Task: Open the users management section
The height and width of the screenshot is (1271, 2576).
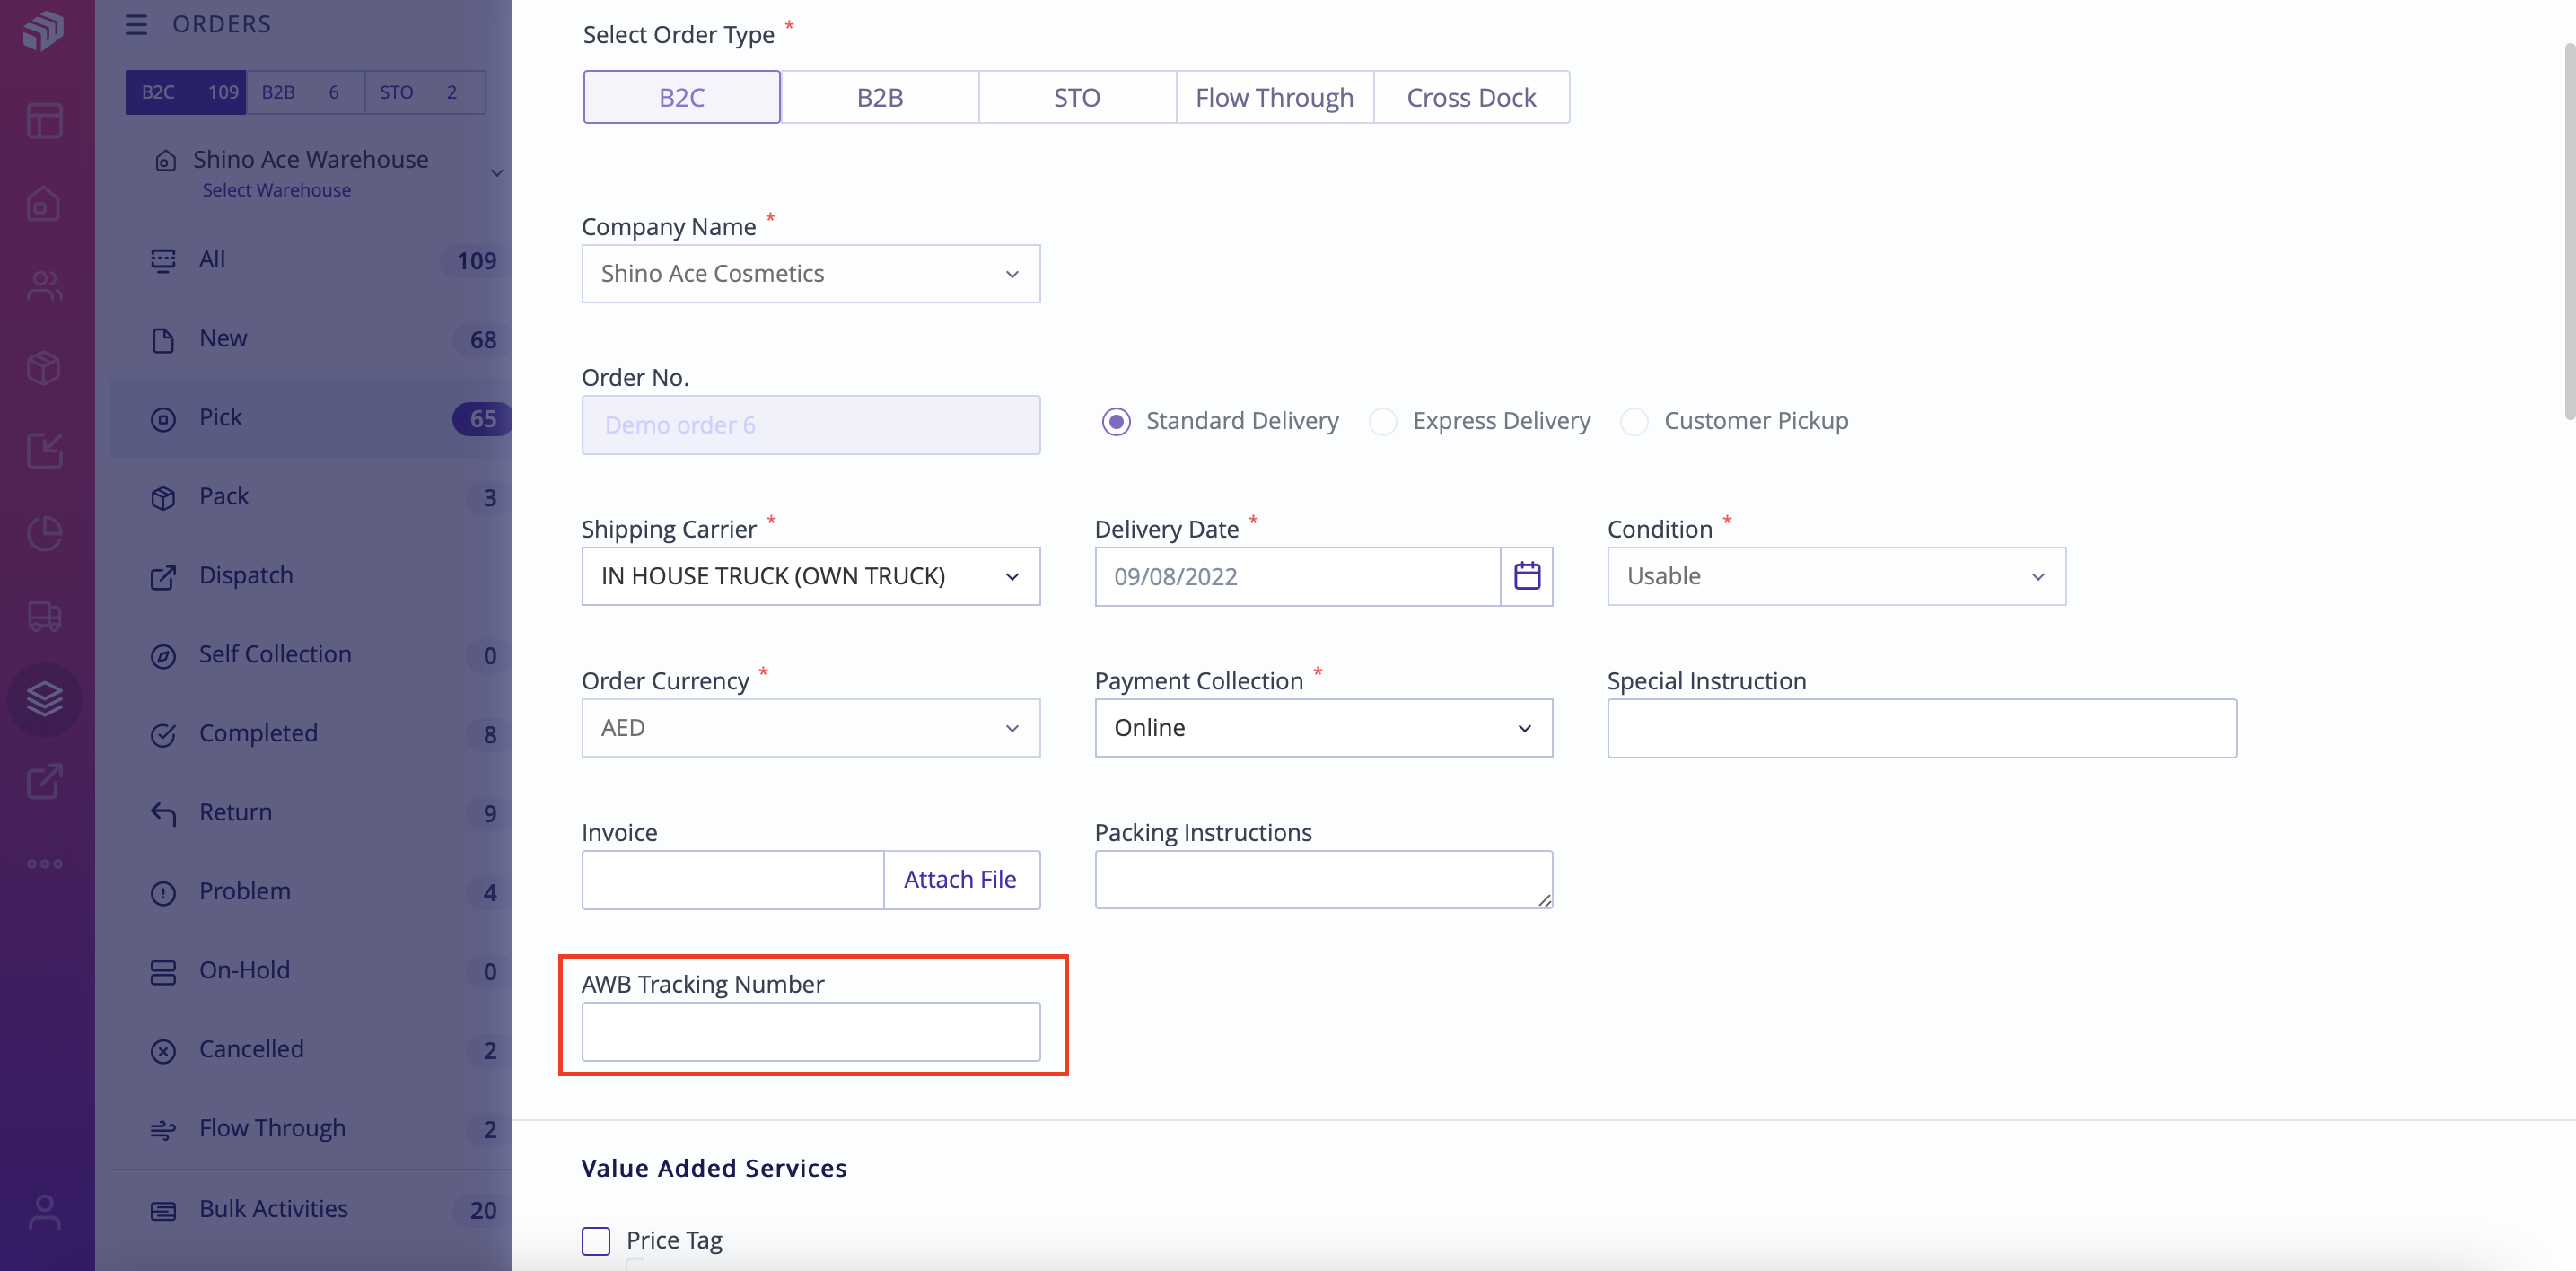Action: click(45, 287)
